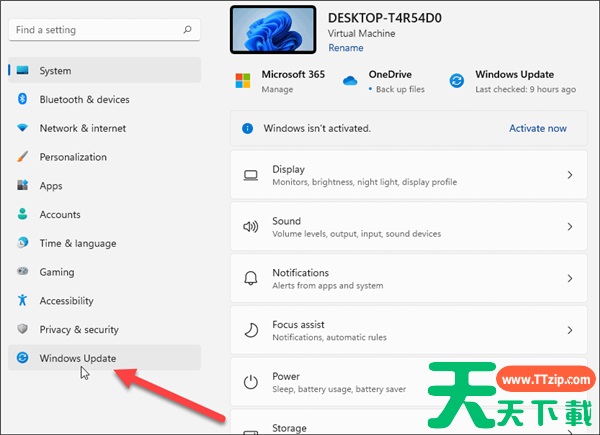600x435 pixels.
Task: Click the search magnifier icon
Action: [188, 29]
